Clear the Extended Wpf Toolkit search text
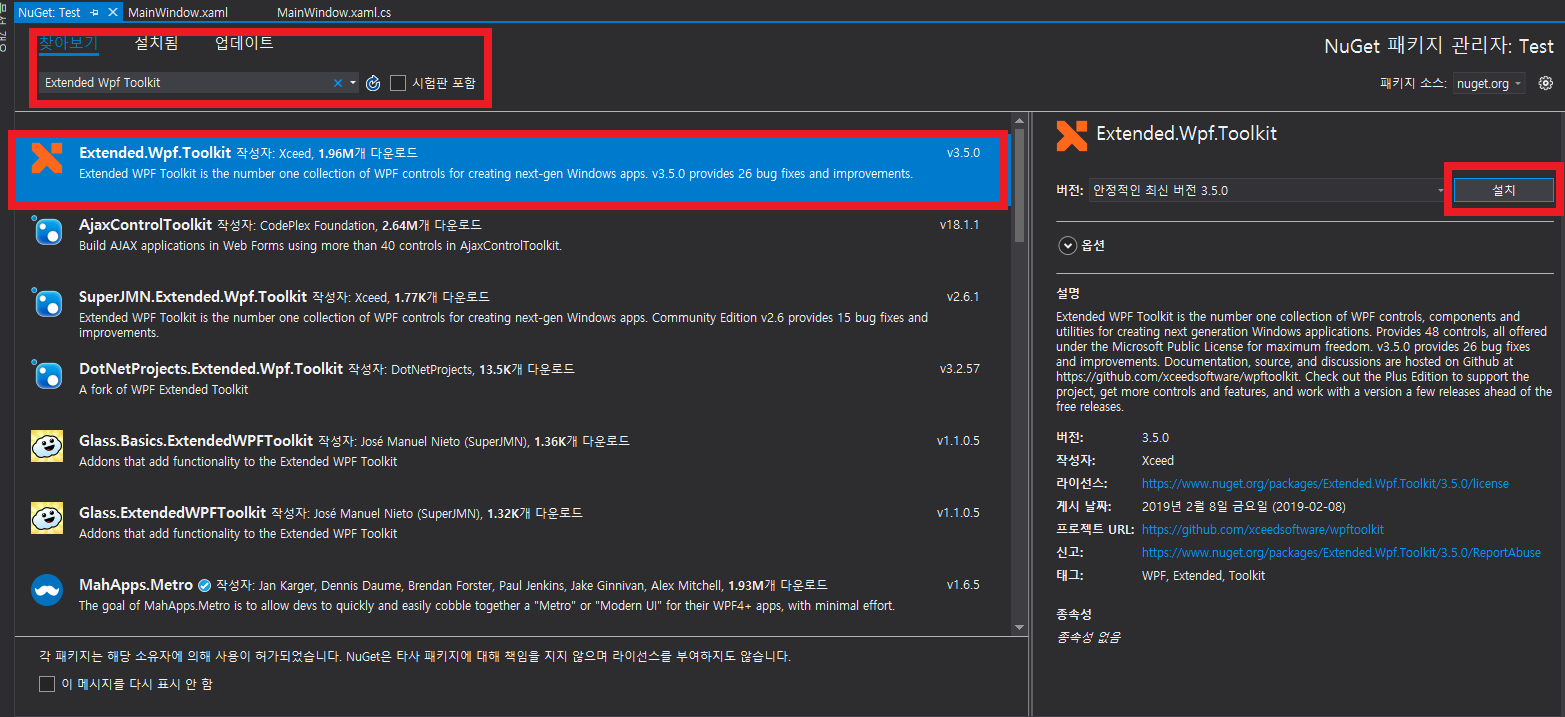Screen dimensions: 1565x717 click(338, 83)
